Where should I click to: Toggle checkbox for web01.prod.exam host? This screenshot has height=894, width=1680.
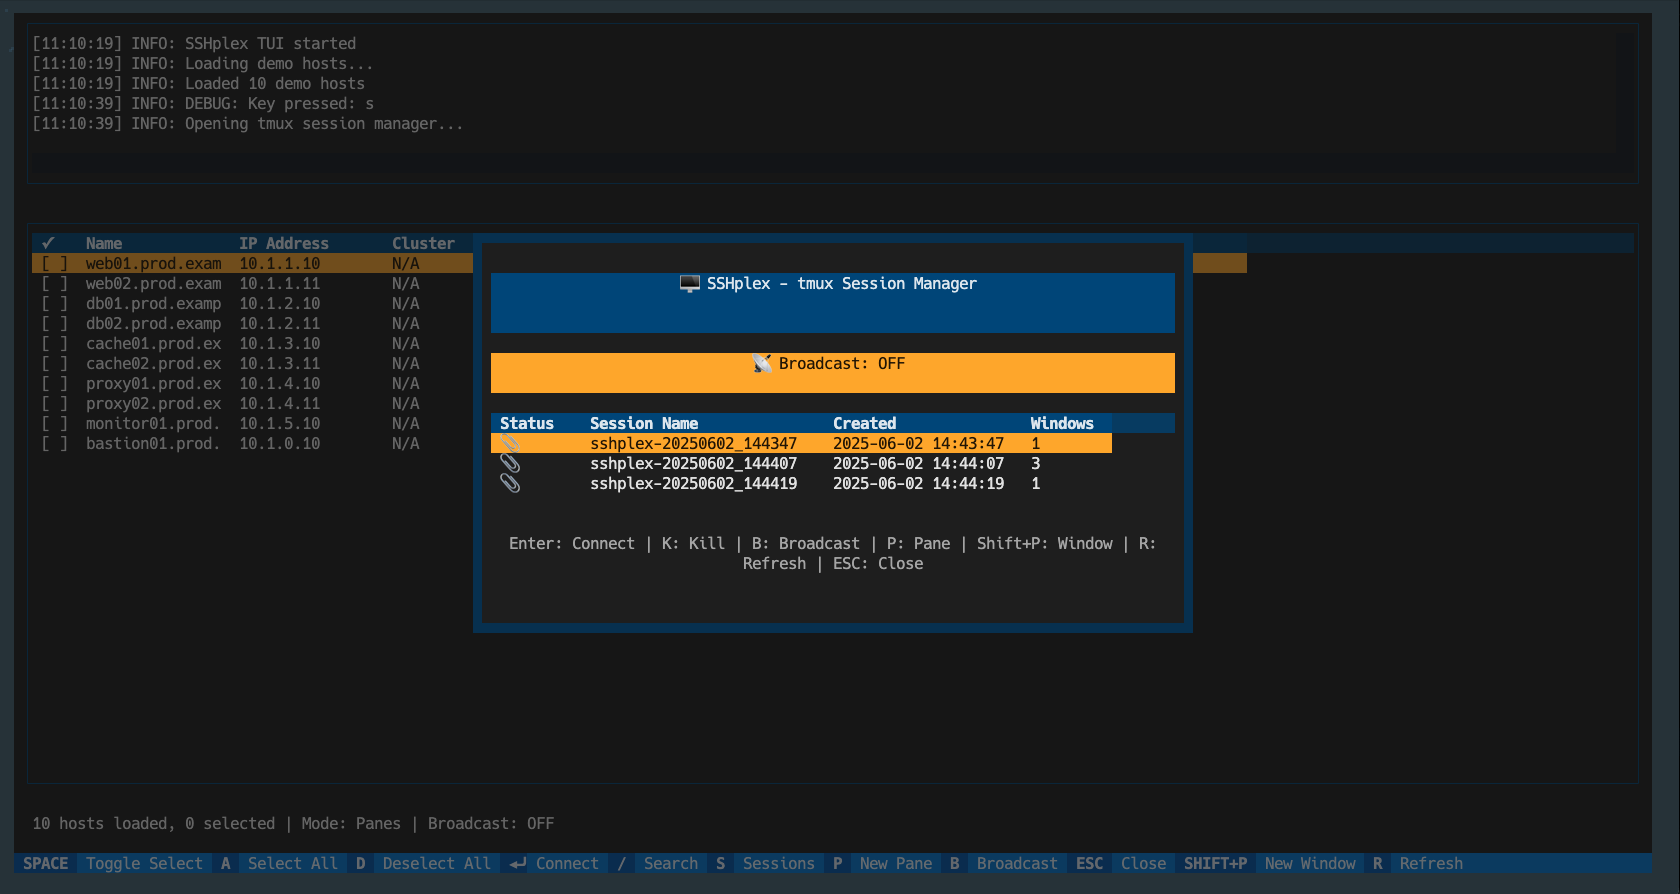pos(54,264)
